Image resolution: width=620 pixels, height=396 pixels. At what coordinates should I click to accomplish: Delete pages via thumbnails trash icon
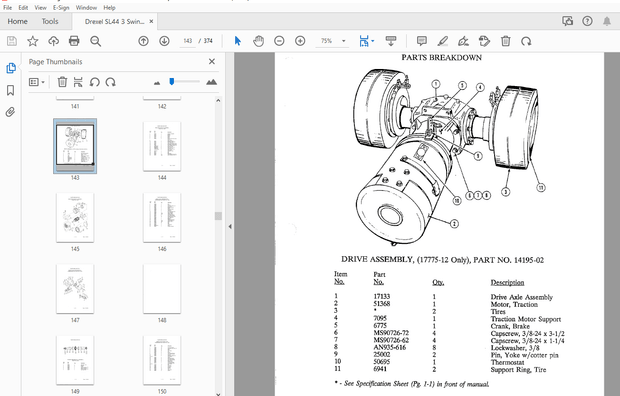click(x=62, y=82)
